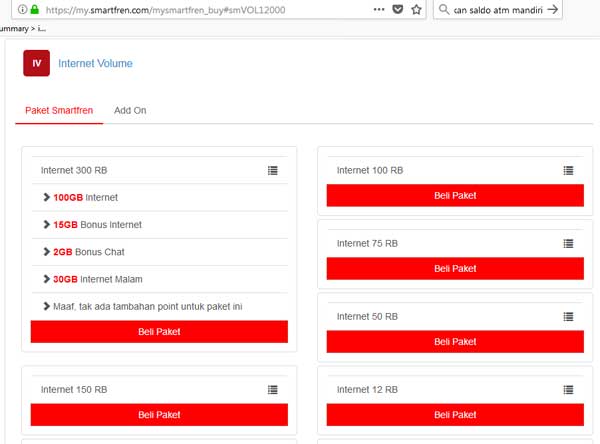The image size is (600, 444).
Task: Select the Paket Smartfren tab
Action: (59, 111)
